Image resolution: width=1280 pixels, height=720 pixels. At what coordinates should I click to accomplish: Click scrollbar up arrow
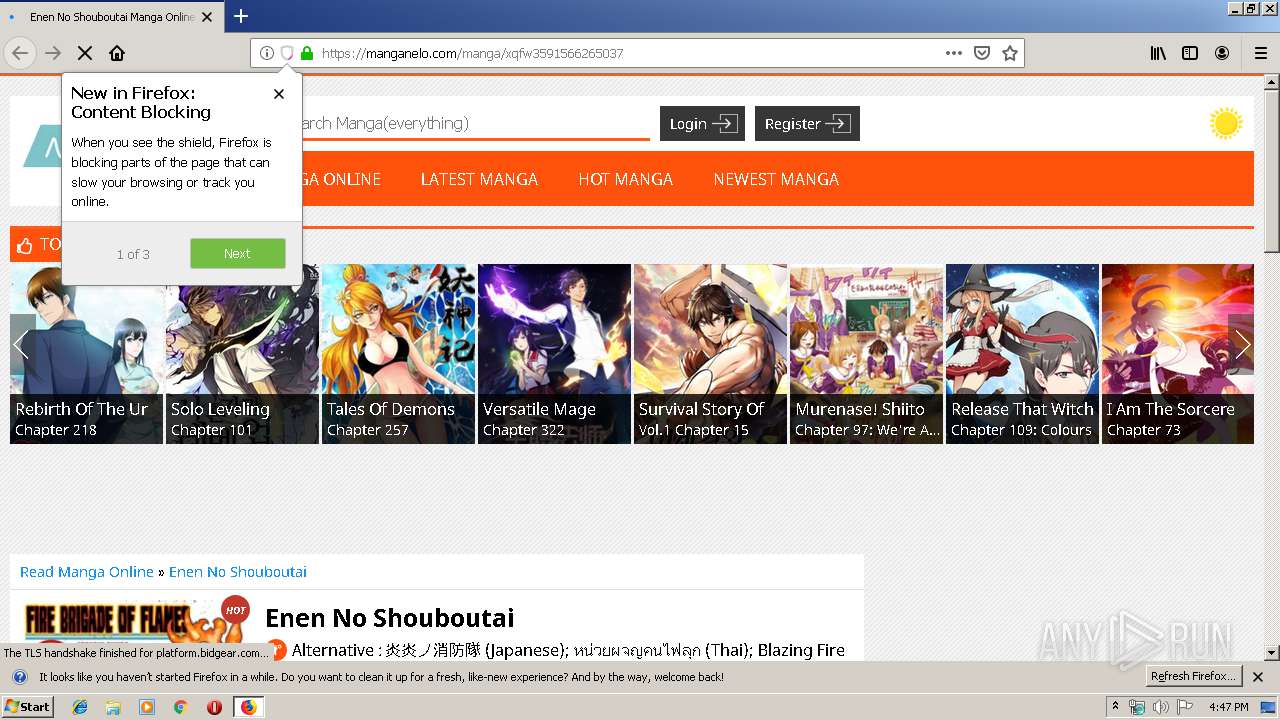point(1272,82)
